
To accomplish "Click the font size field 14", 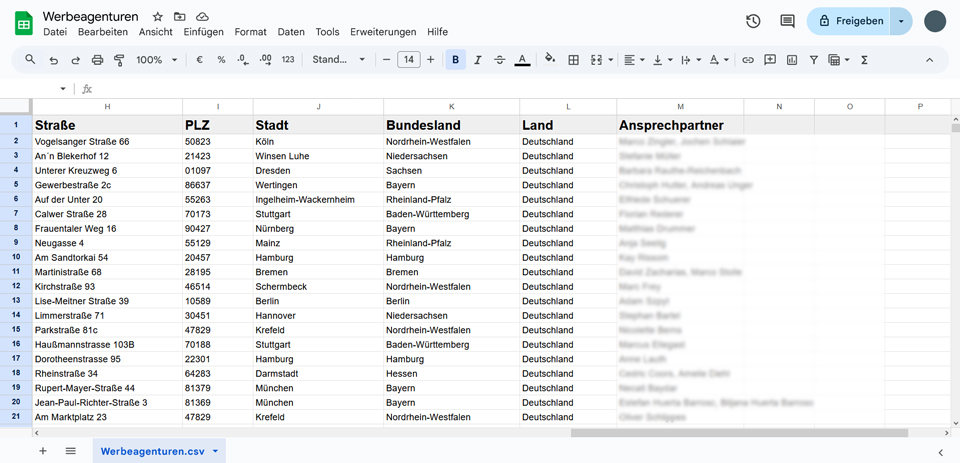I will pyautogui.click(x=408, y=60).
